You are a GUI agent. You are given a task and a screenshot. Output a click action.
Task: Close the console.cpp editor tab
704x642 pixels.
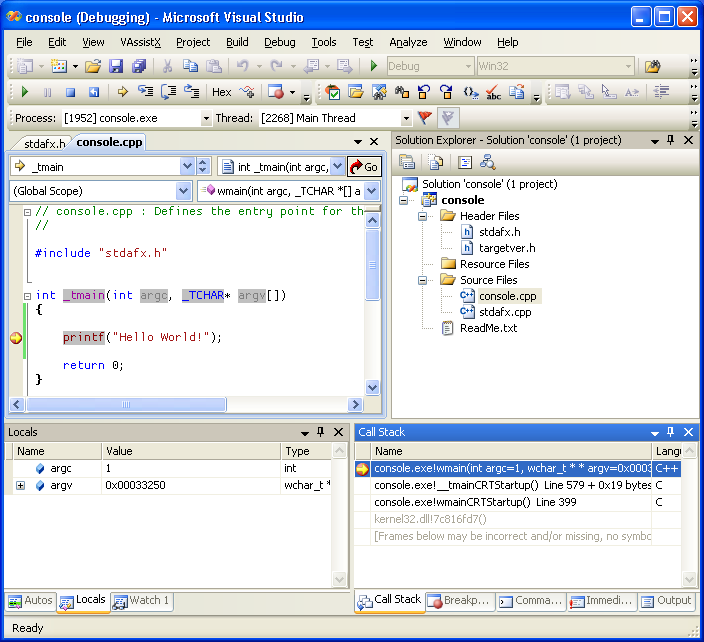pyautogui.click(x=374, y=141)
